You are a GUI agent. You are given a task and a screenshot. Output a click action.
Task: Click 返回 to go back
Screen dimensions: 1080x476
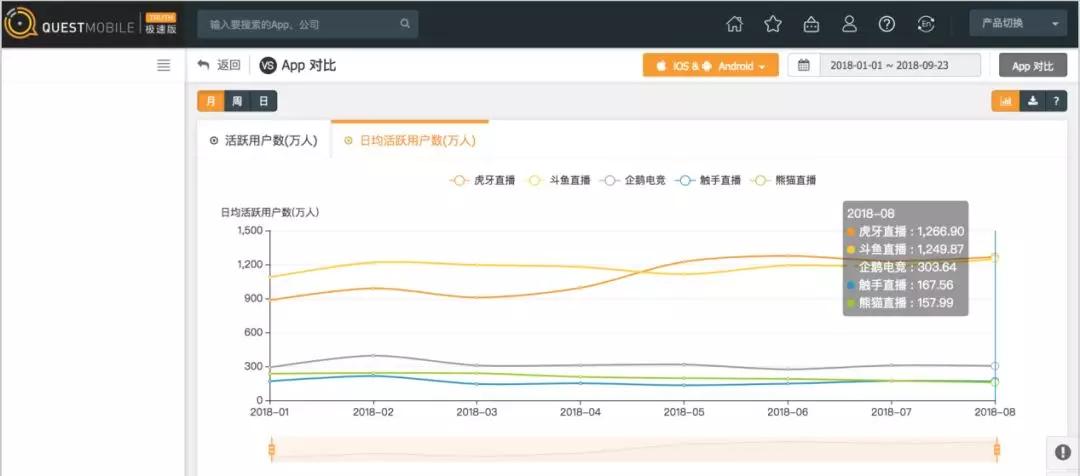point(229,65)
